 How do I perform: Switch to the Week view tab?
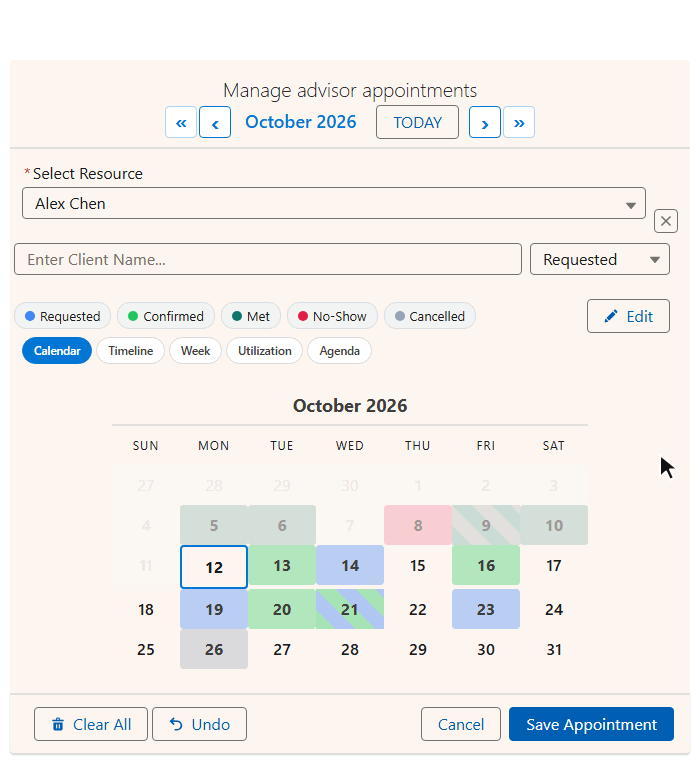pos(195,350)
